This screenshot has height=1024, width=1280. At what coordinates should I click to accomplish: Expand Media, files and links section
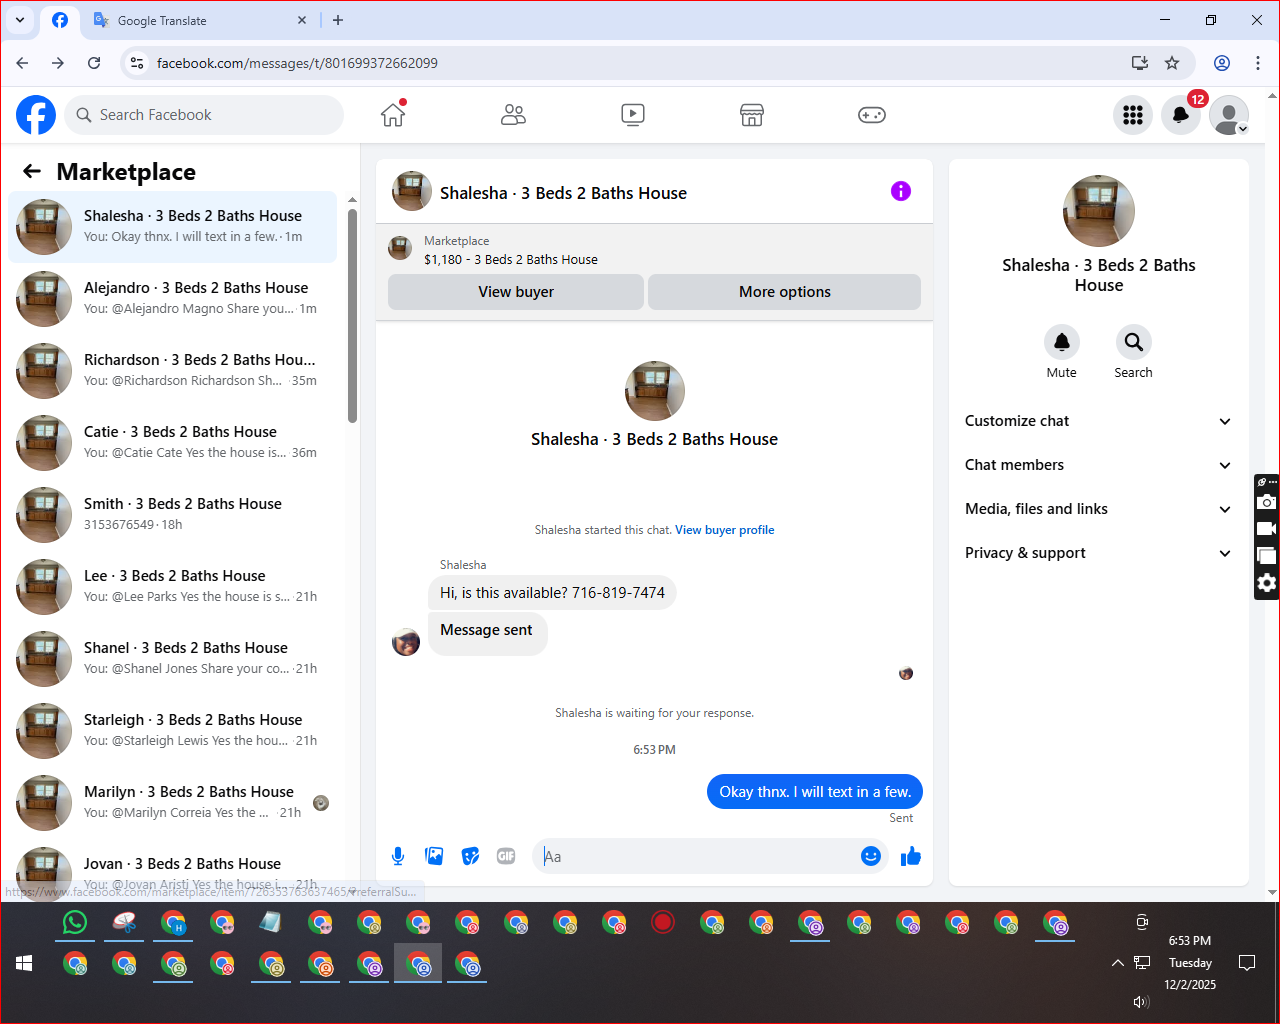pos(1099,509)
